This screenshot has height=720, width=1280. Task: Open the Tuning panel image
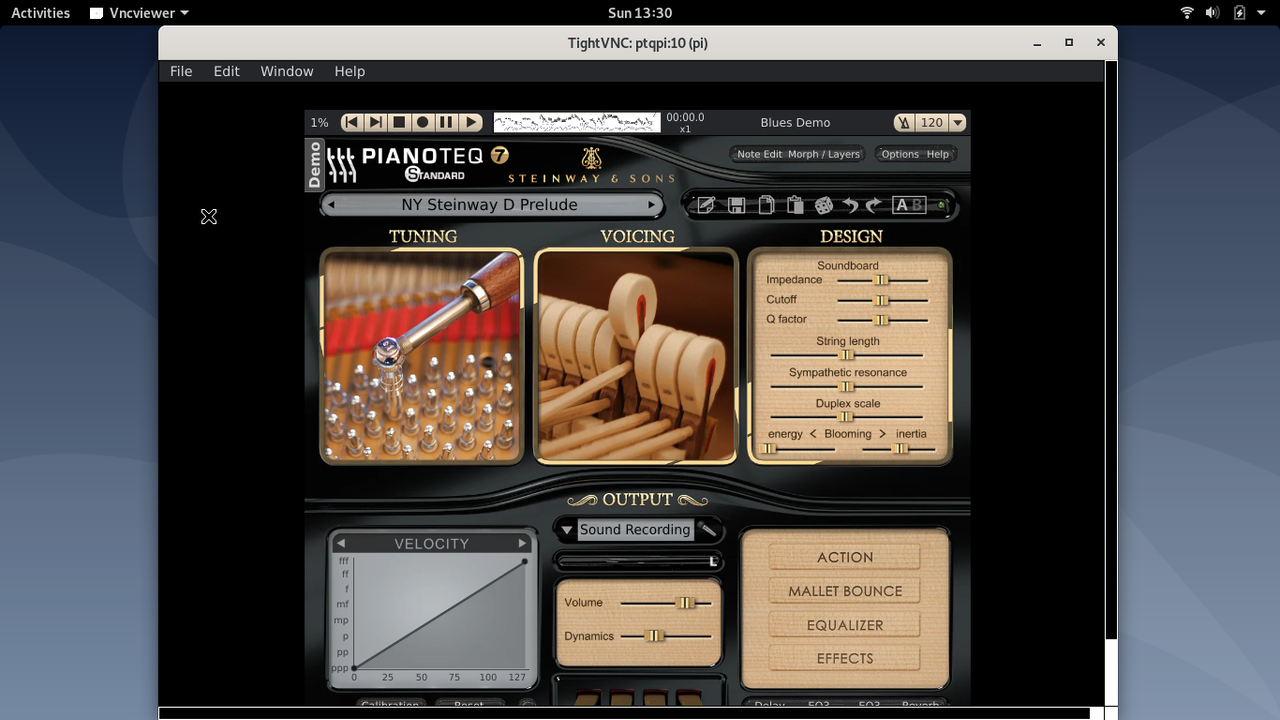tap(421, 356)
